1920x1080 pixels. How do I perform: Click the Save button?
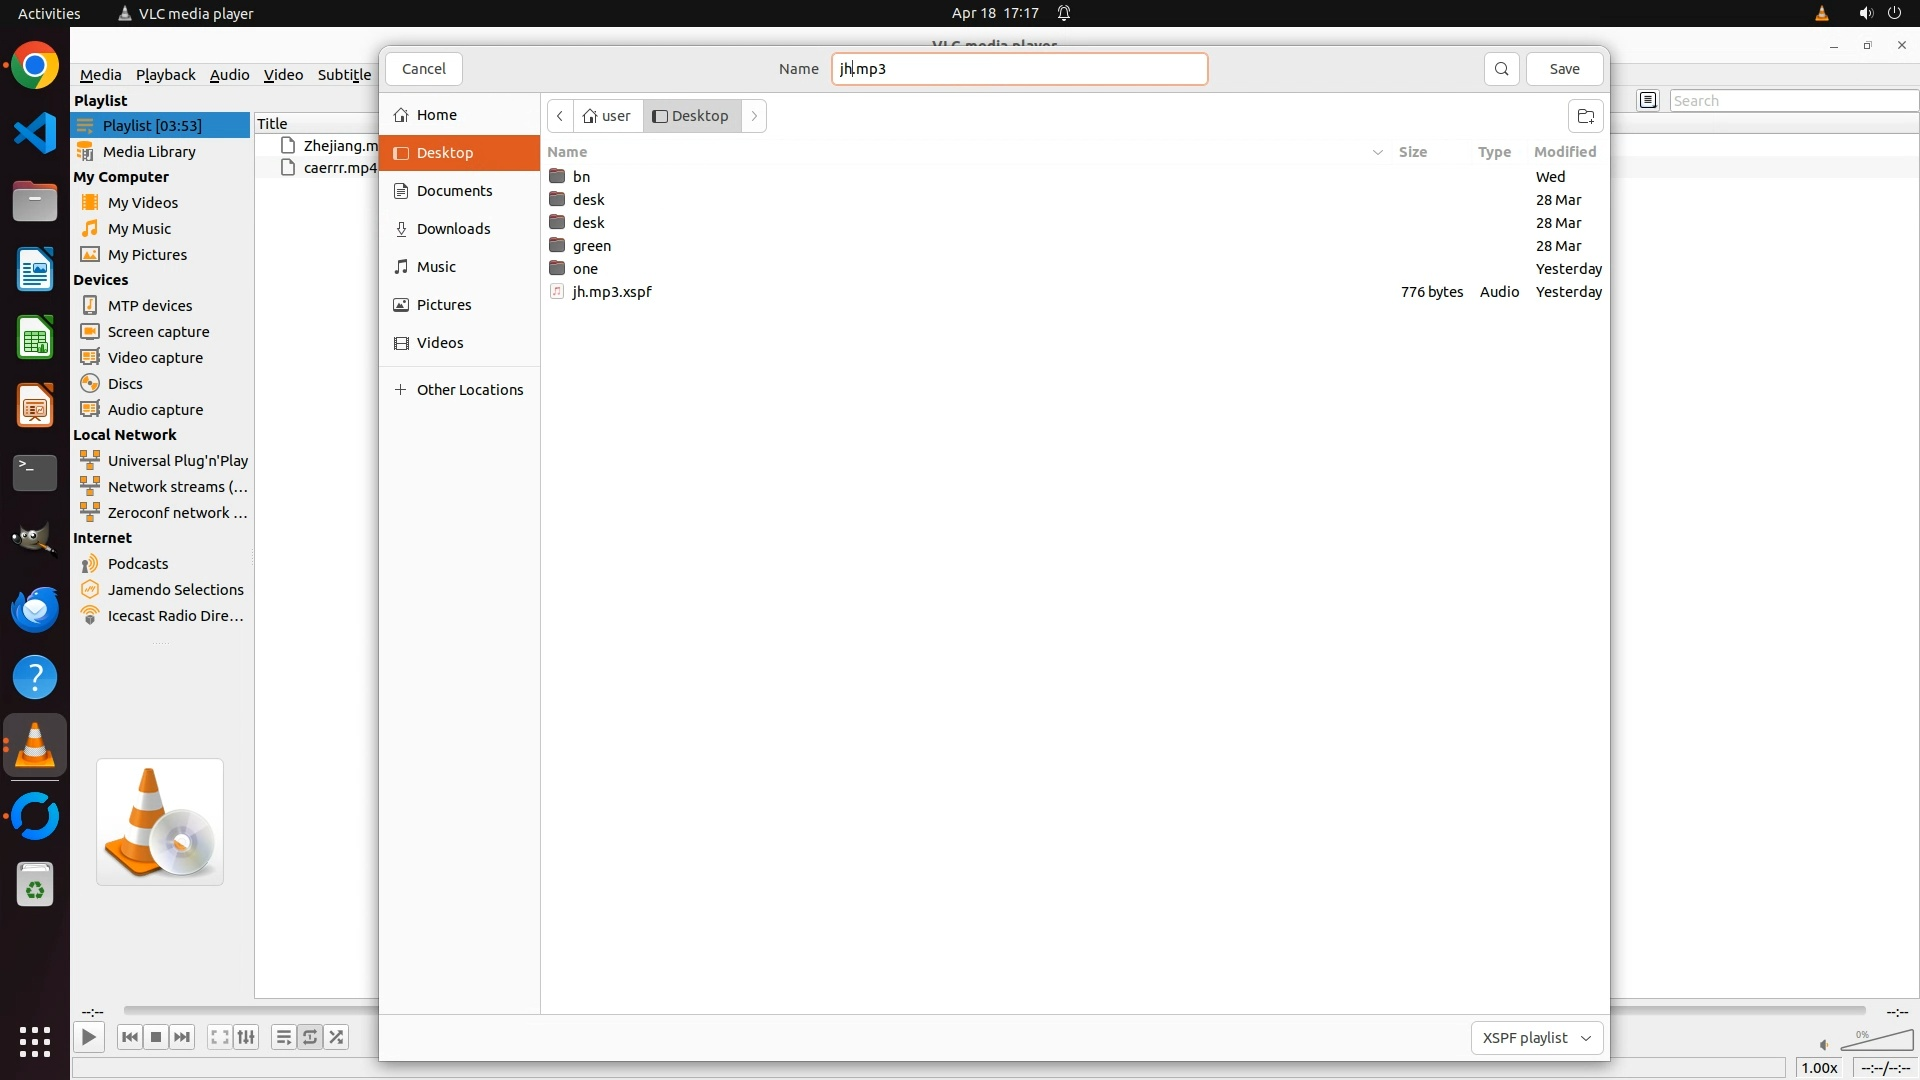coord(1564,69)
